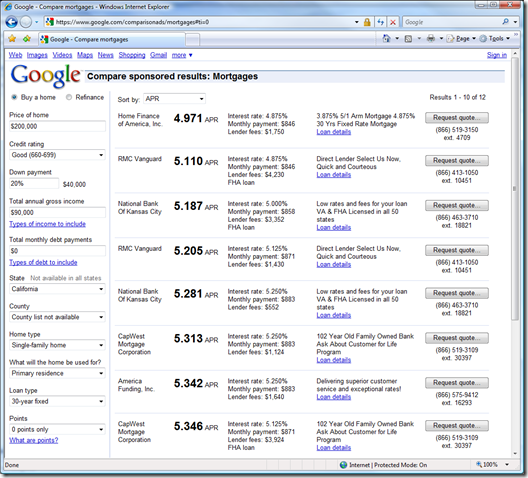The height and width of the screenshot is (478, 528).
Task: Open the Primary residence dropdown
Action: point(57,373)
